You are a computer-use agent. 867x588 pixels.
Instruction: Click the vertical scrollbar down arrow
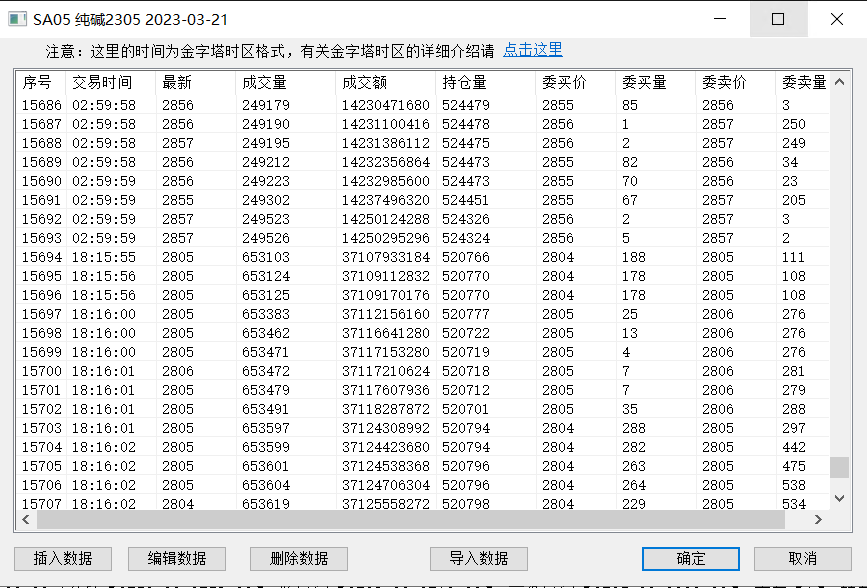tap(839, 497)
